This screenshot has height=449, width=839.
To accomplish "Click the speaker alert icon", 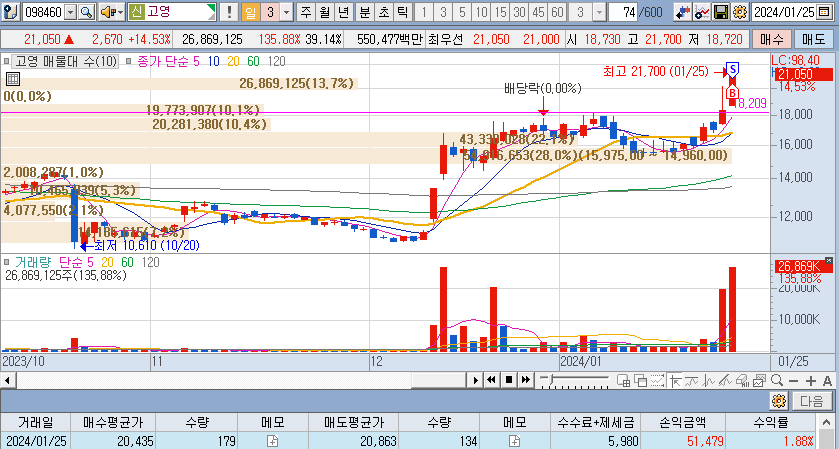I will pyautogui.click(x=108, y=12).
